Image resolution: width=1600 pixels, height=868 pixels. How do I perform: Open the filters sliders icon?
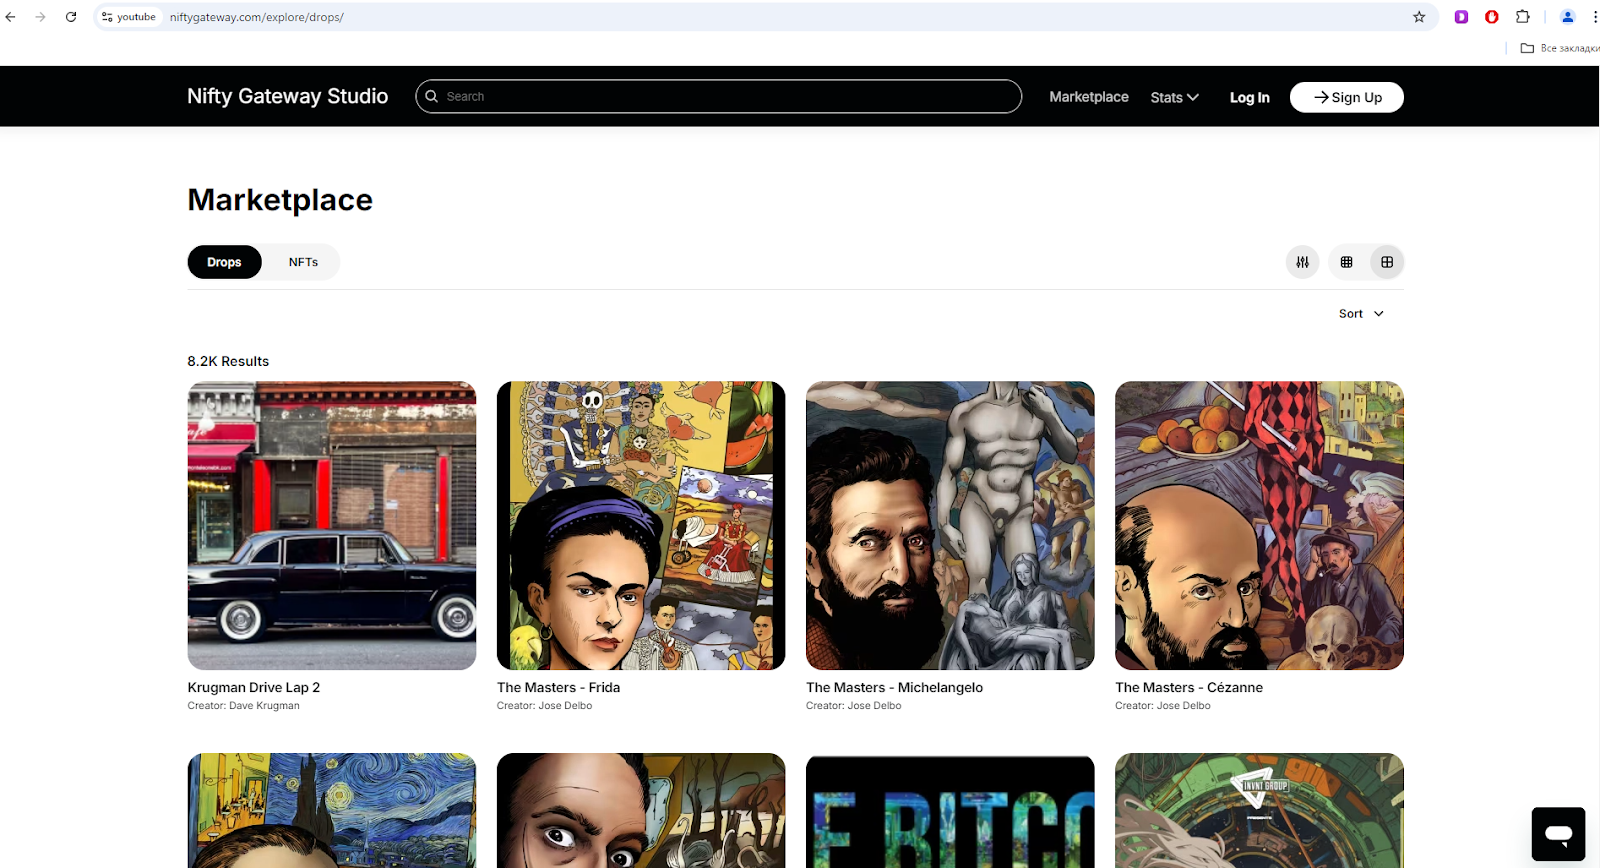pos(1302,262)
